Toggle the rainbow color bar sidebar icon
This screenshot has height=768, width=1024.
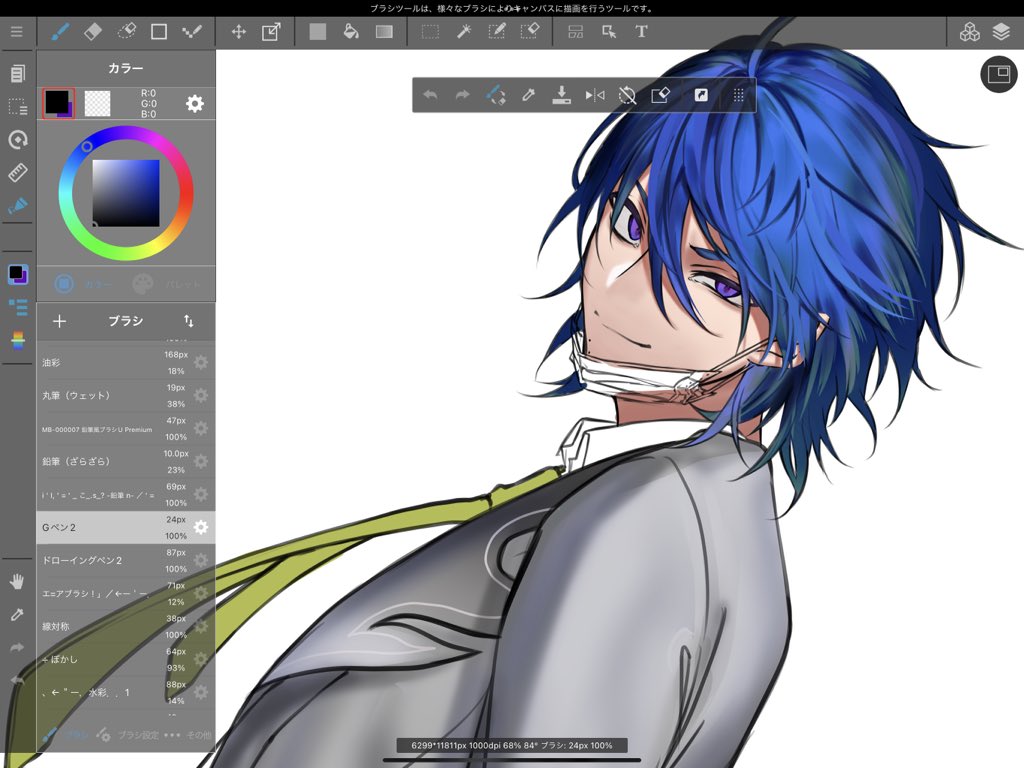tap(18, 340)
